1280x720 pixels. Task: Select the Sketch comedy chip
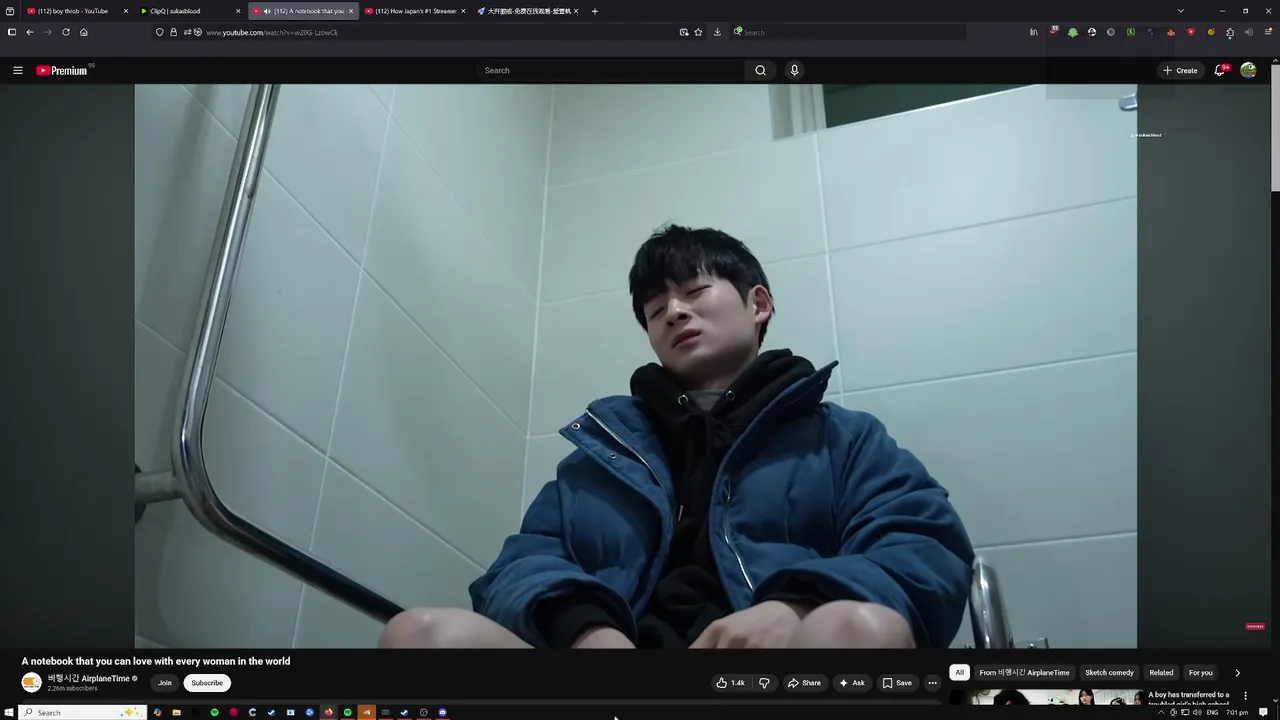(x=1109, y=673)
